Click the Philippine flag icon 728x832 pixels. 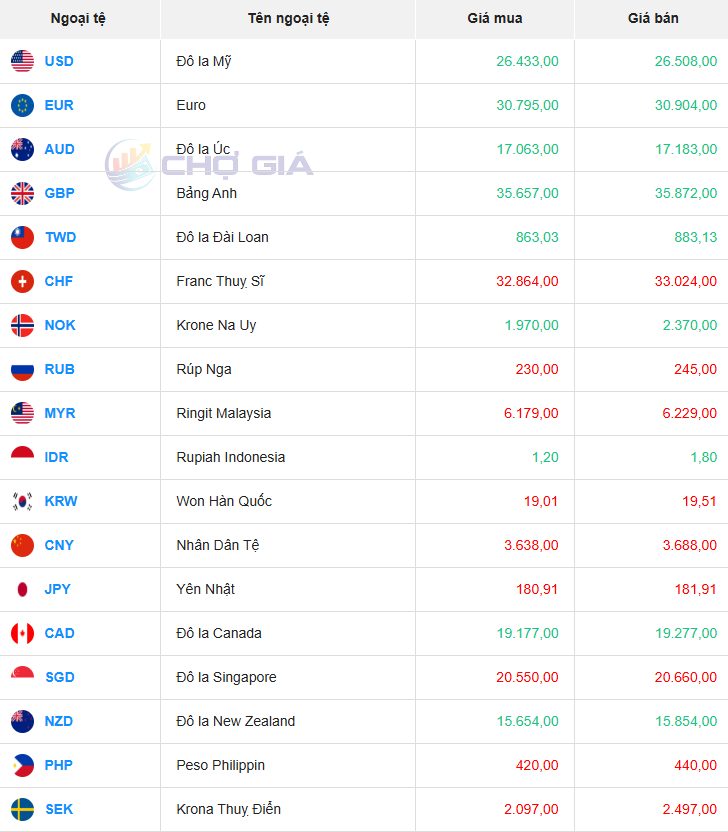[22, 765]
